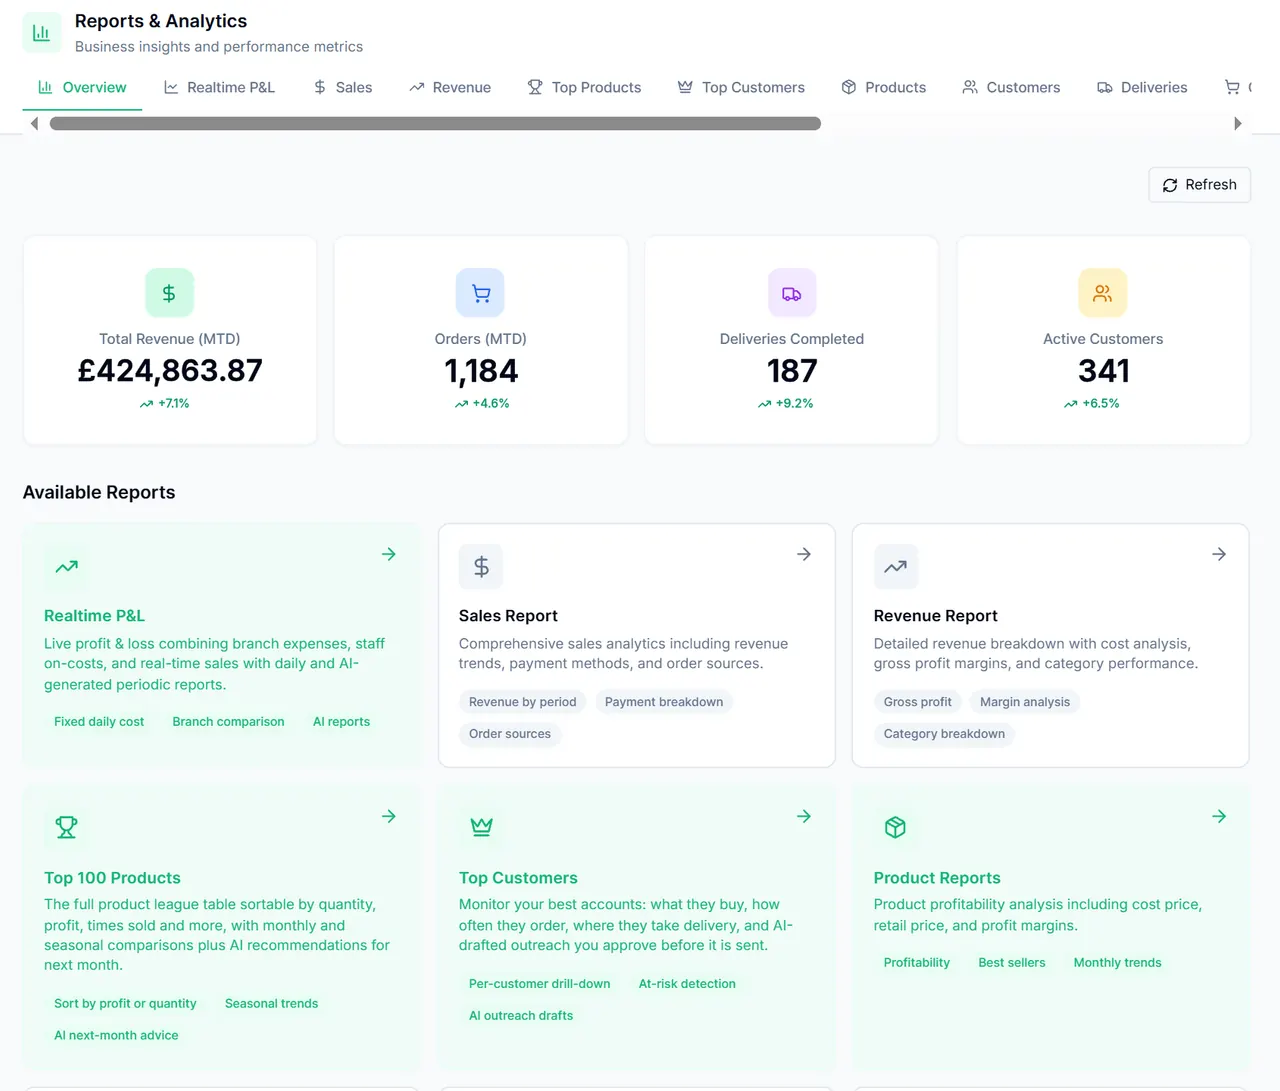Click the Refresh button
Screen dimensions: 1280x1091
tap(1199, 185)
